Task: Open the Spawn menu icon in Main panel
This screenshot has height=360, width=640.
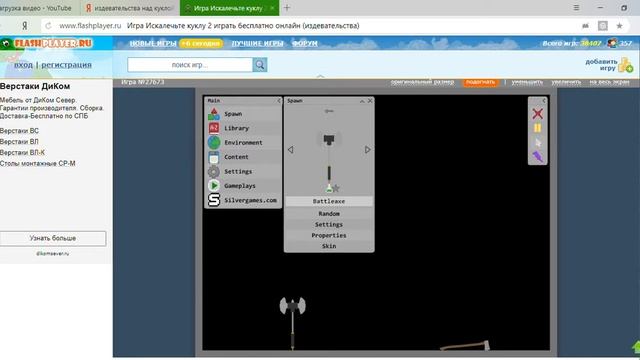Action: pos(213,114)
